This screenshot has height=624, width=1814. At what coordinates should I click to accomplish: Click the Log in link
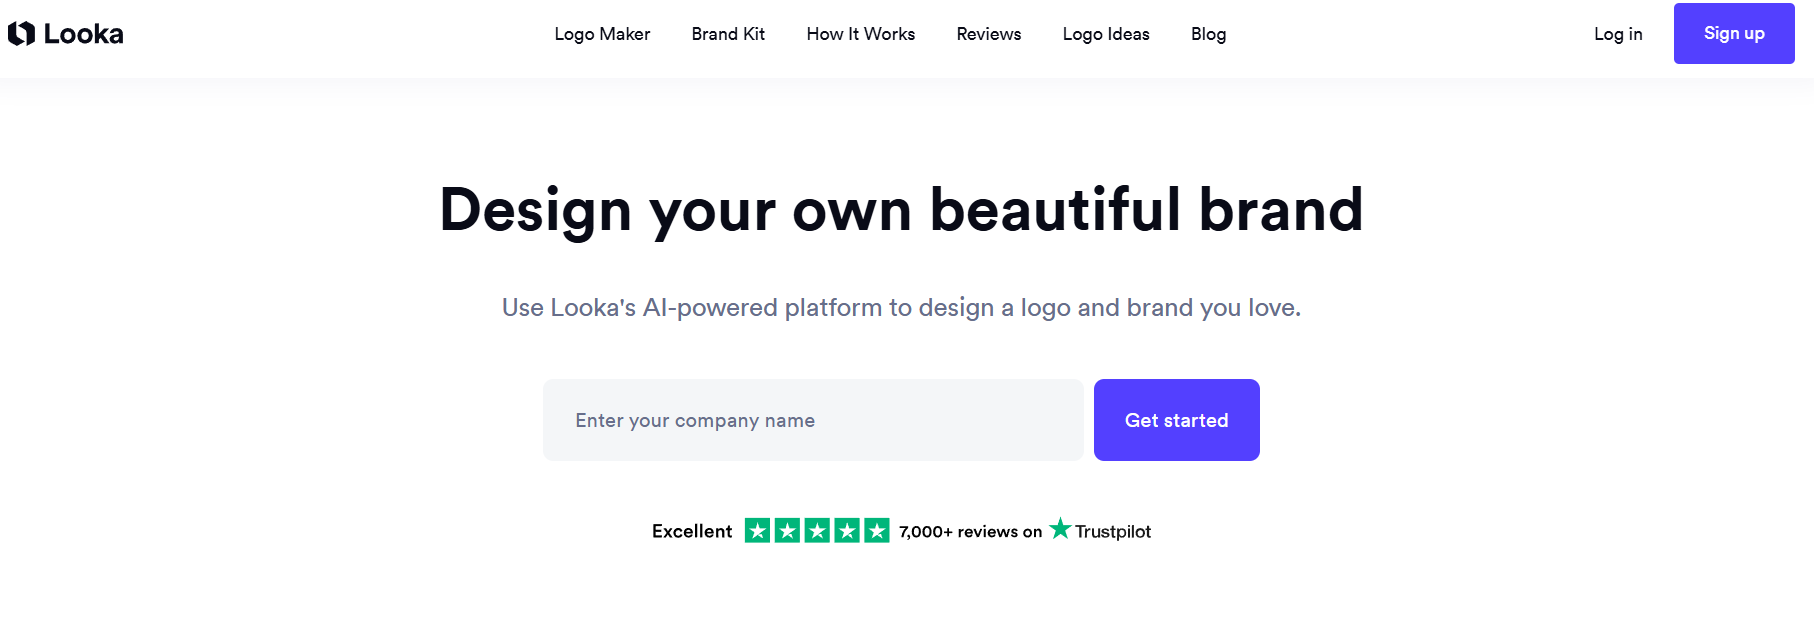pyautogui.click(x=1618, y=34)
